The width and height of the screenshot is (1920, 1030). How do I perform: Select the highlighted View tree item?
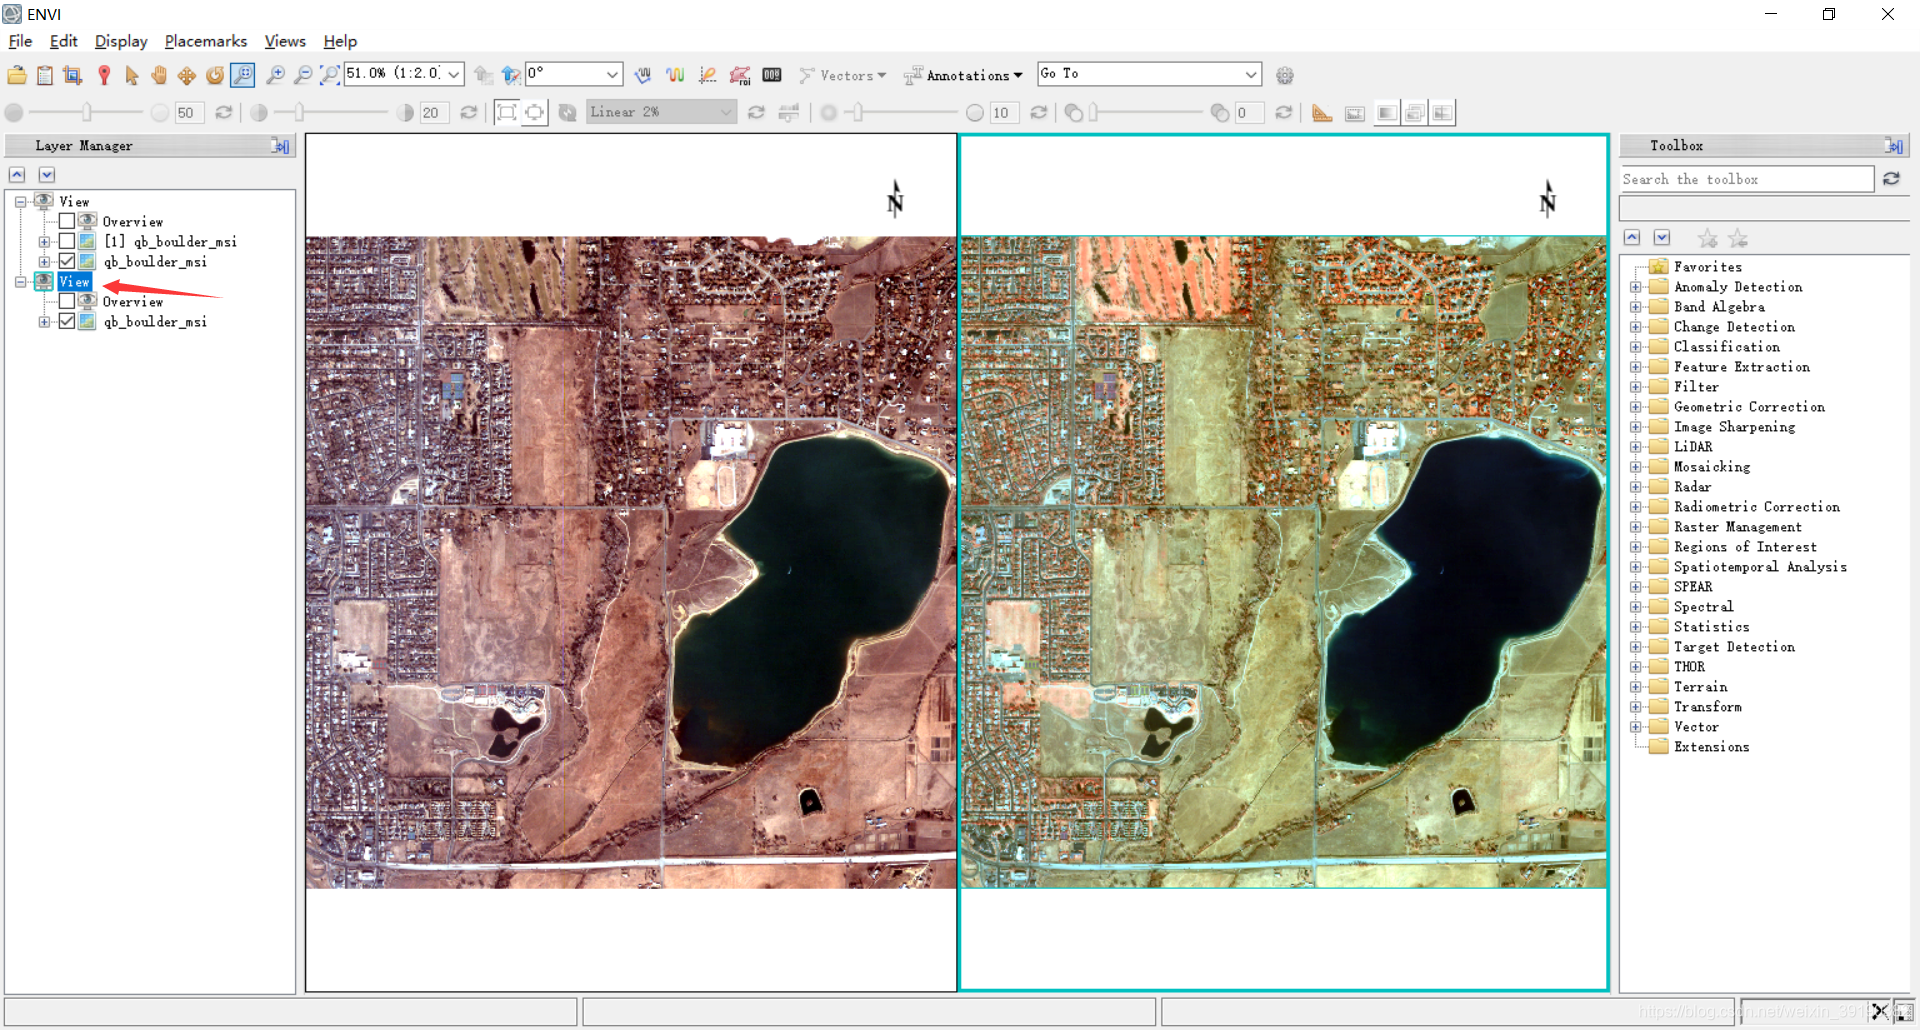[75, 281]
